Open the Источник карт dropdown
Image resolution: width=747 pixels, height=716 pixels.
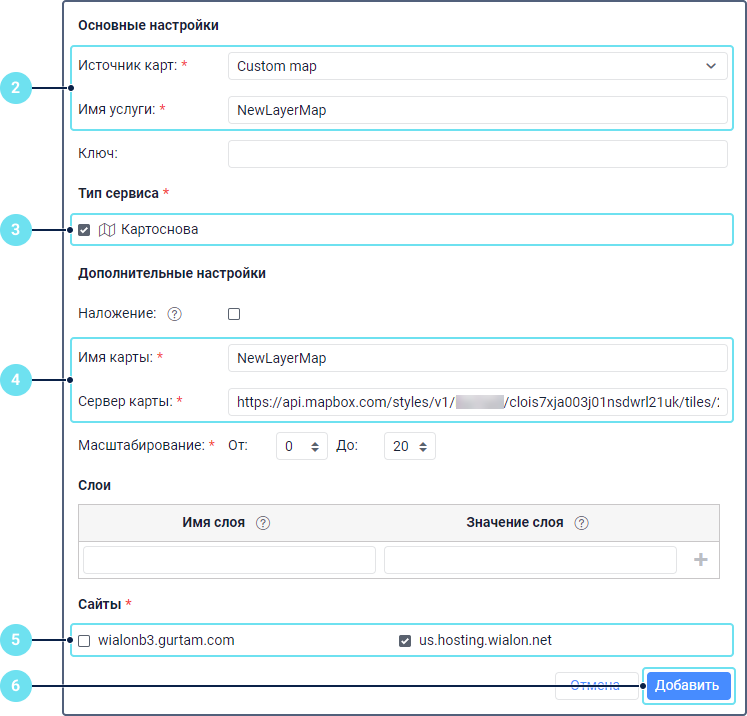pyautogui.click(x=477, y=67)
